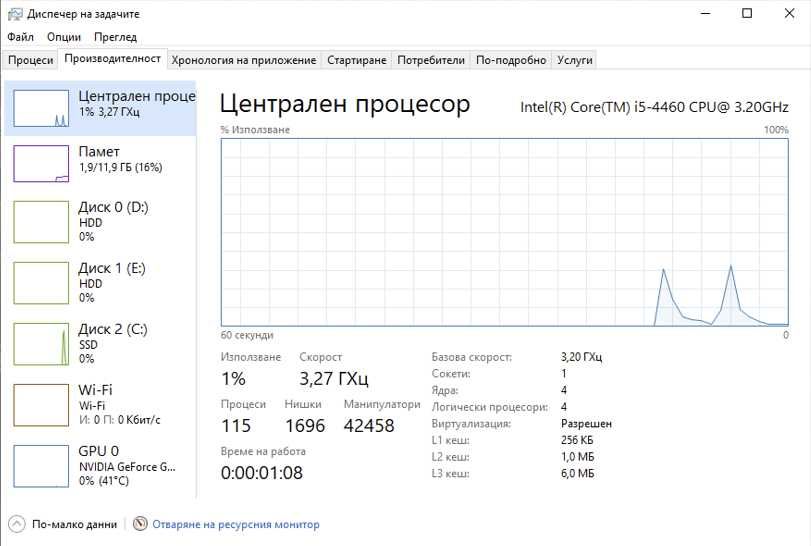This screenshot has height=546, width=811.
Task: Click the 60 секунди axis label
Action: (247, 335)
